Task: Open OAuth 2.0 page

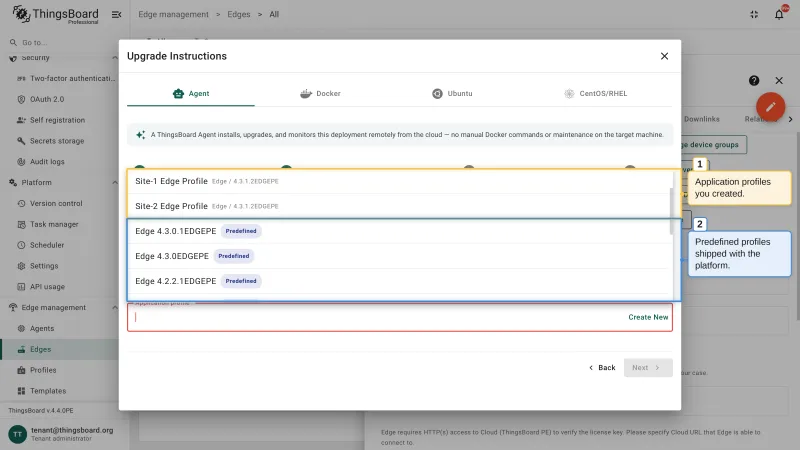Action: tap(47, 99)
